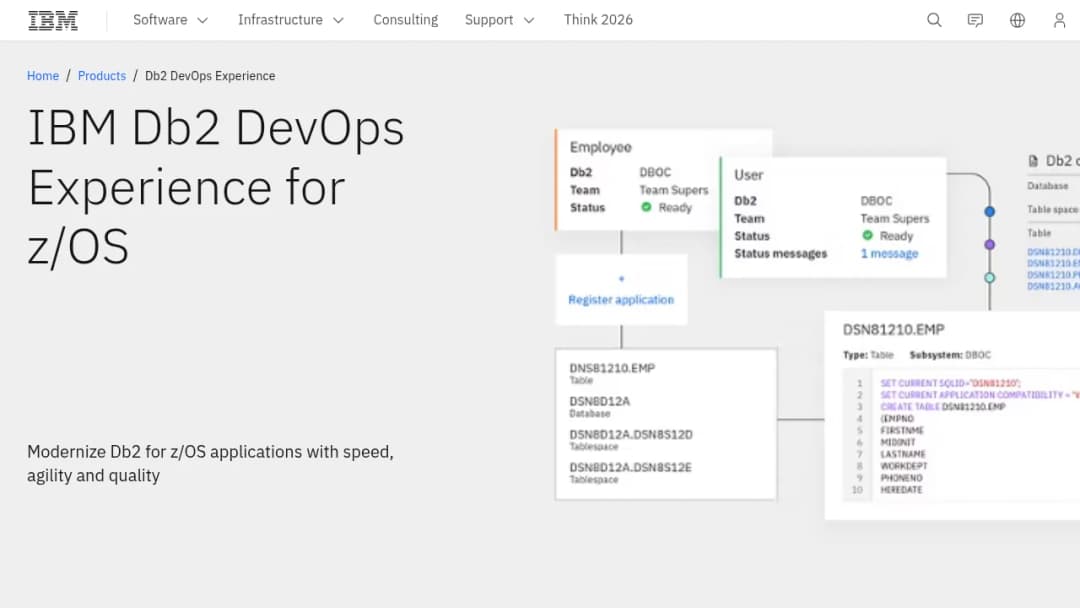Expand the Infrastructure menu
The width and height of the screenshot is (1080, 608).
(291, 20)
